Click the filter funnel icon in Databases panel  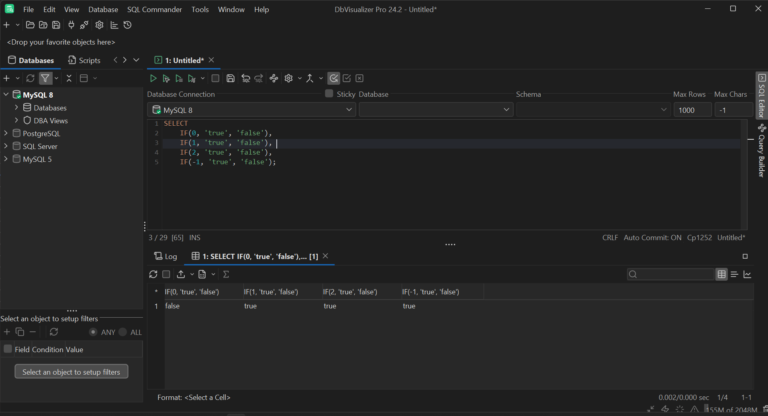point(46,78)
